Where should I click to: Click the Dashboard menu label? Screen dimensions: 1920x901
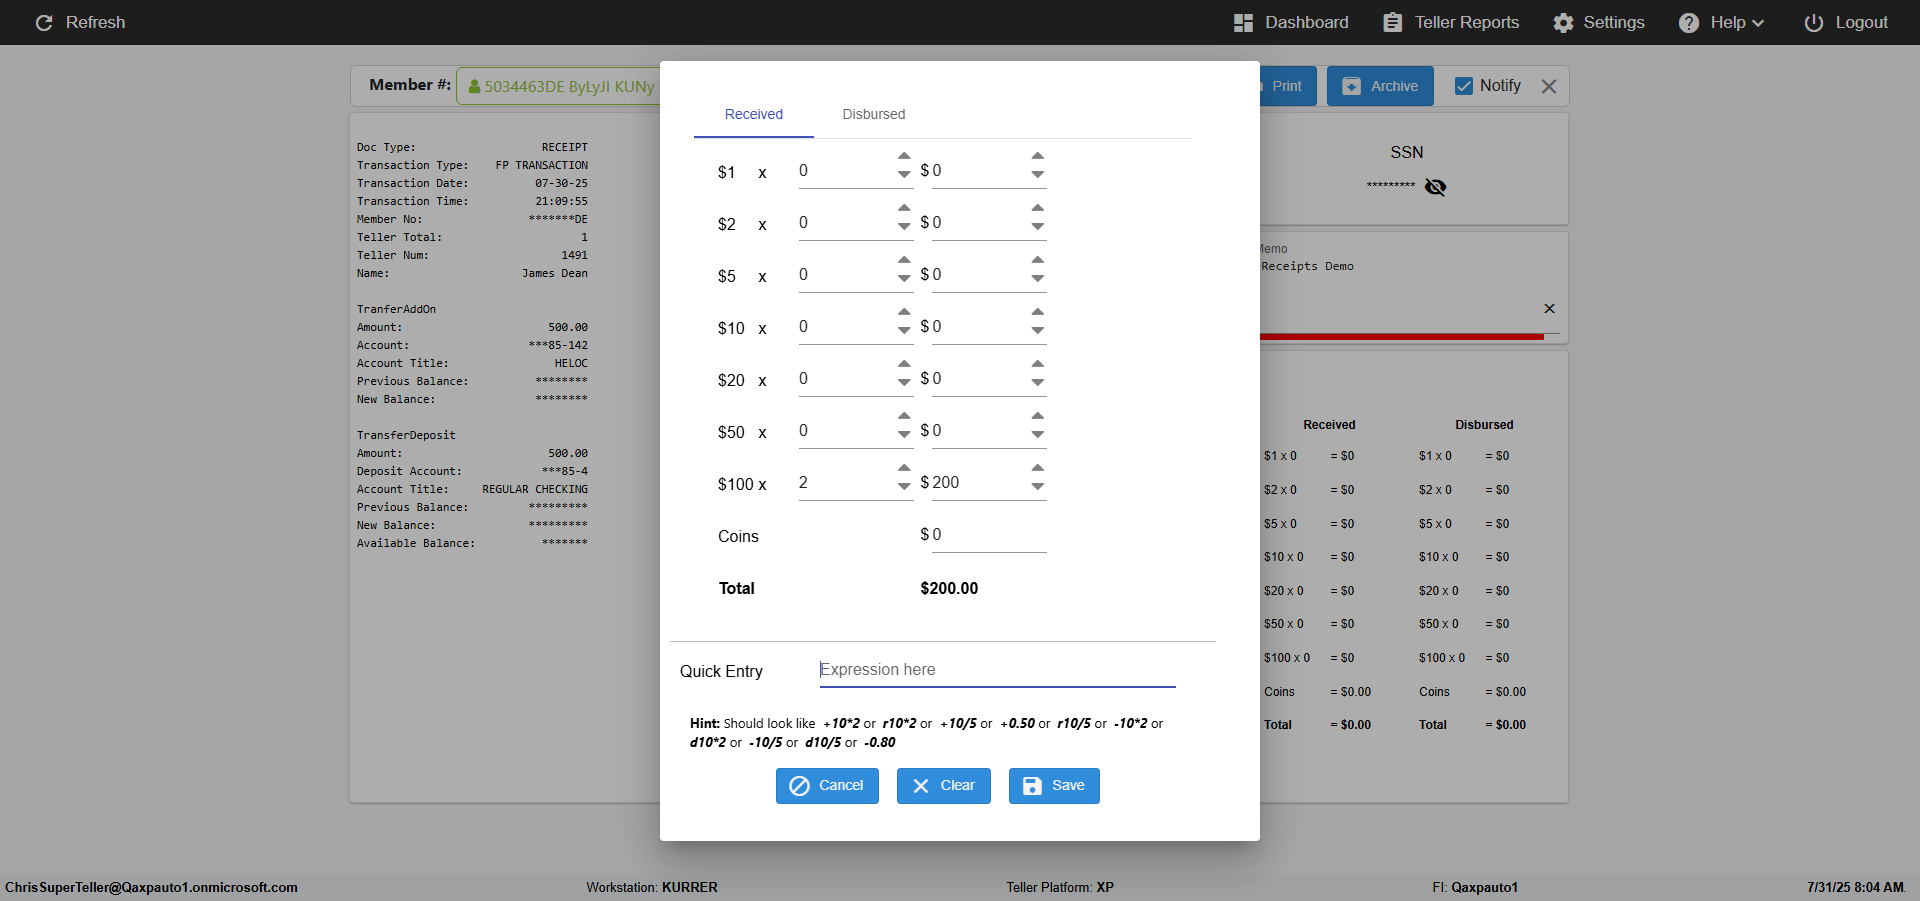pos(1306,22)
